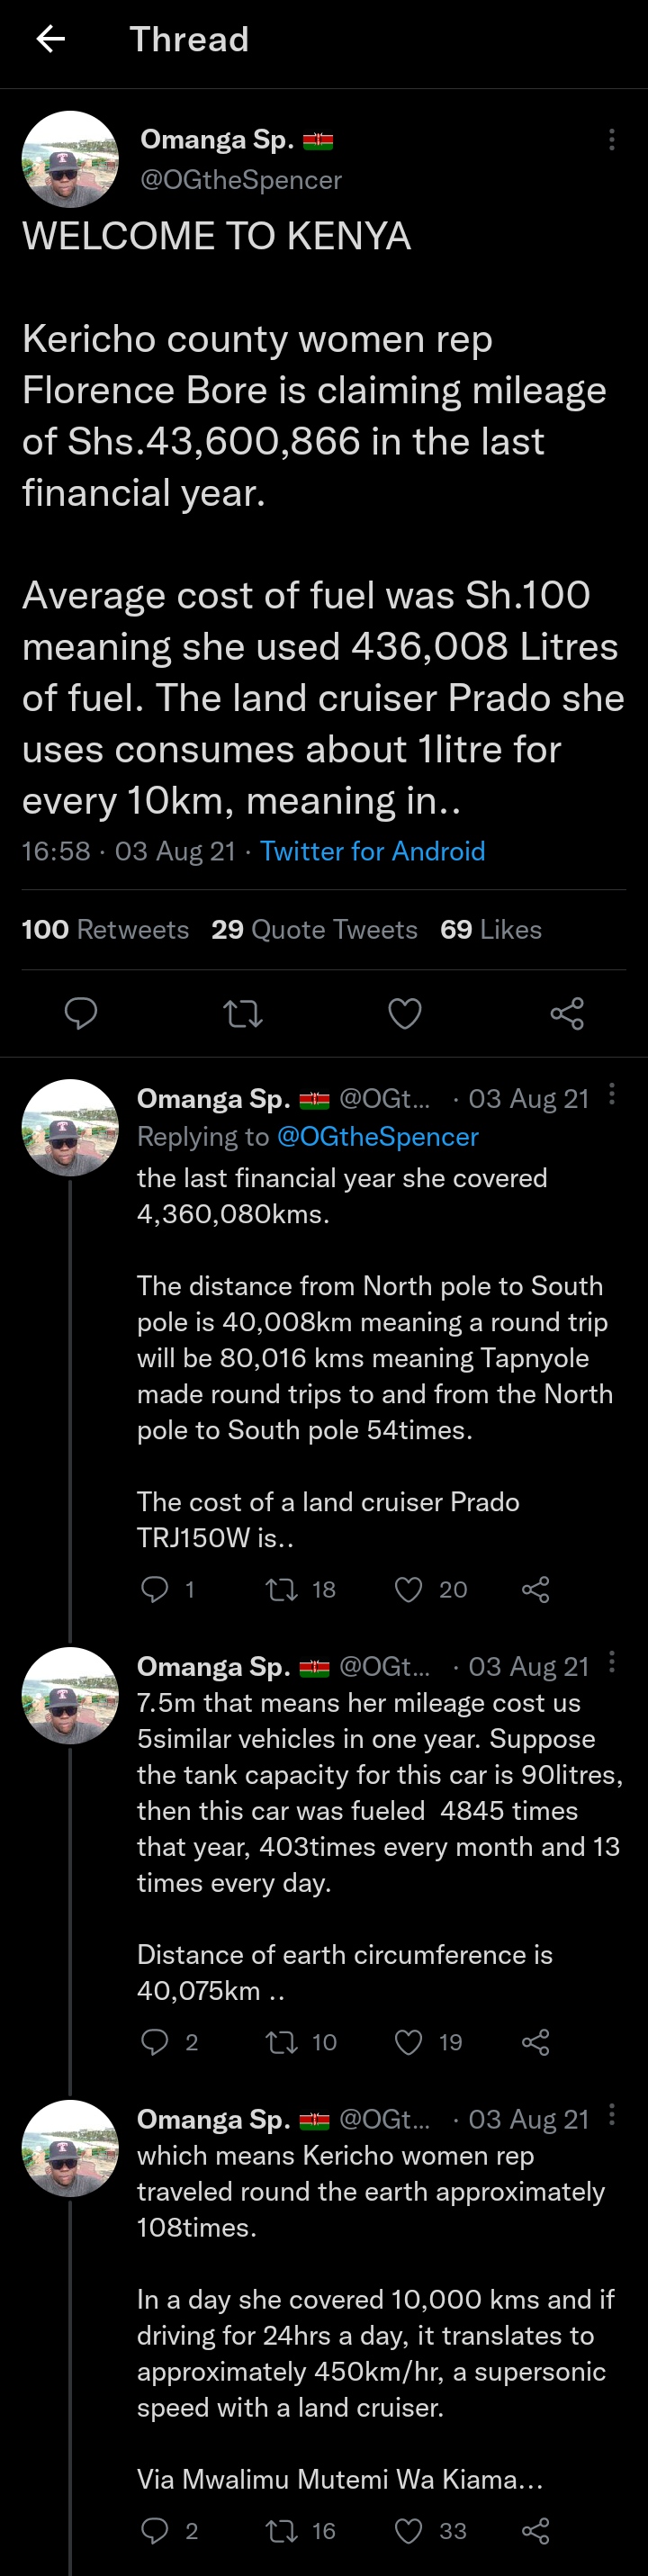Open more menu on the 4,360,080kms reply

coord(611,1094)
